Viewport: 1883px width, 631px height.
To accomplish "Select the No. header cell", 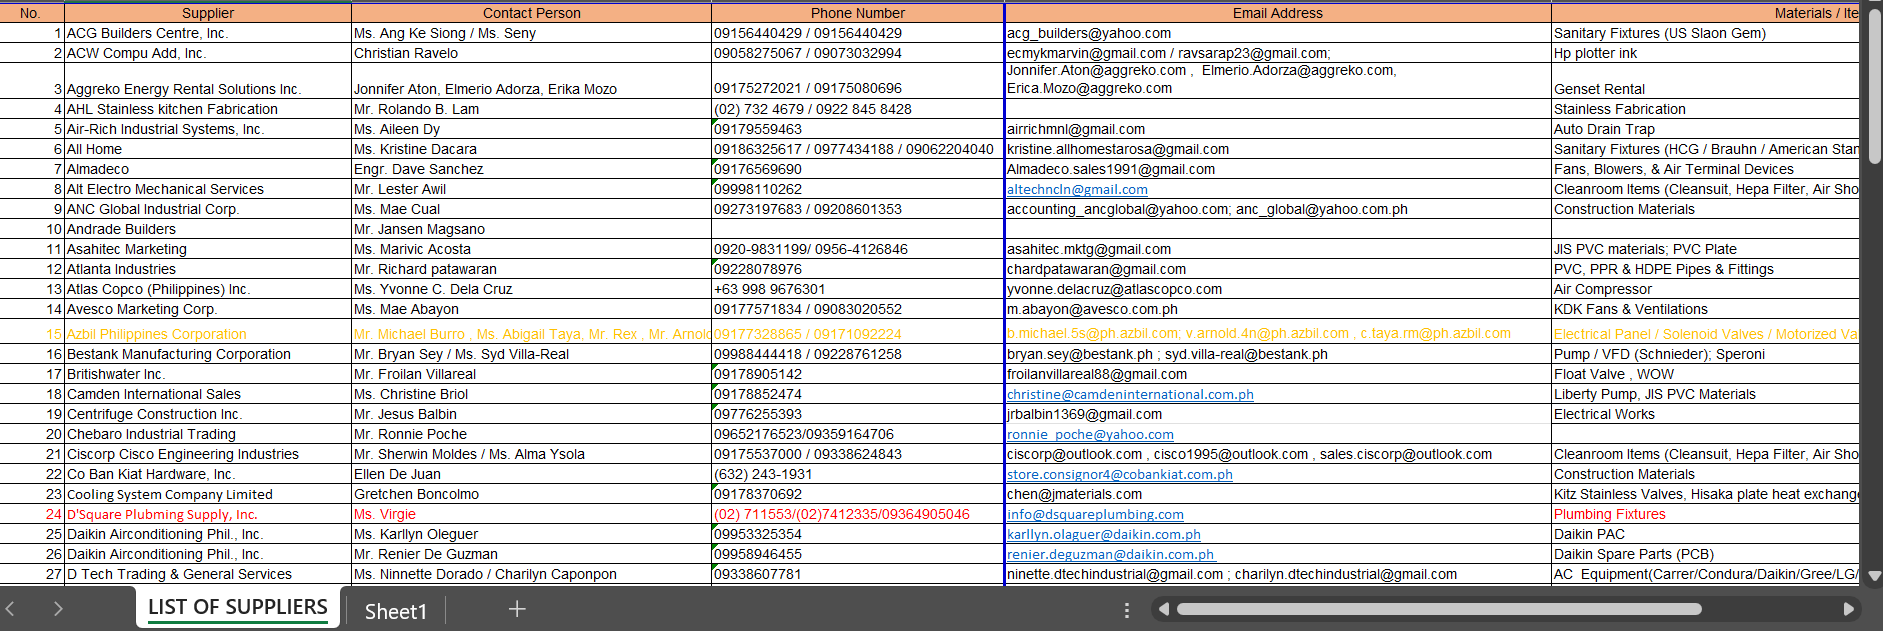I will click(x=31, y=13).
